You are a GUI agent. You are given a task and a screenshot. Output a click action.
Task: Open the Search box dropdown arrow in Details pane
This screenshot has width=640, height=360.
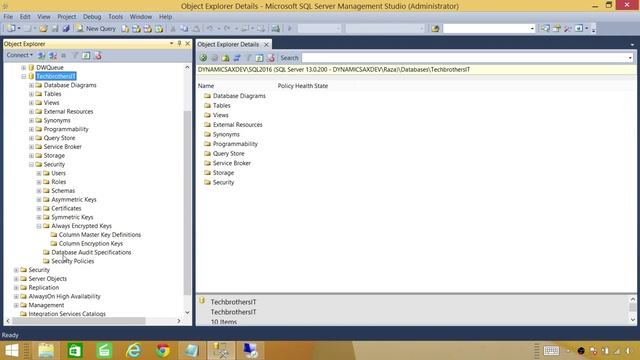pos(630,58)
